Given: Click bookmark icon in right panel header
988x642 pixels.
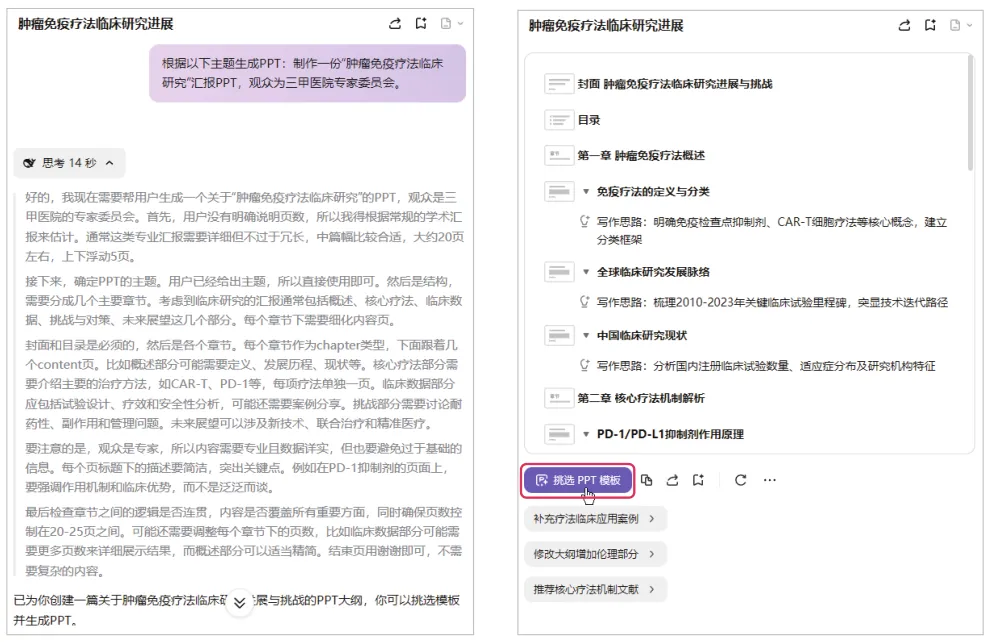Looking at the screenshot, I should [930, 25].
